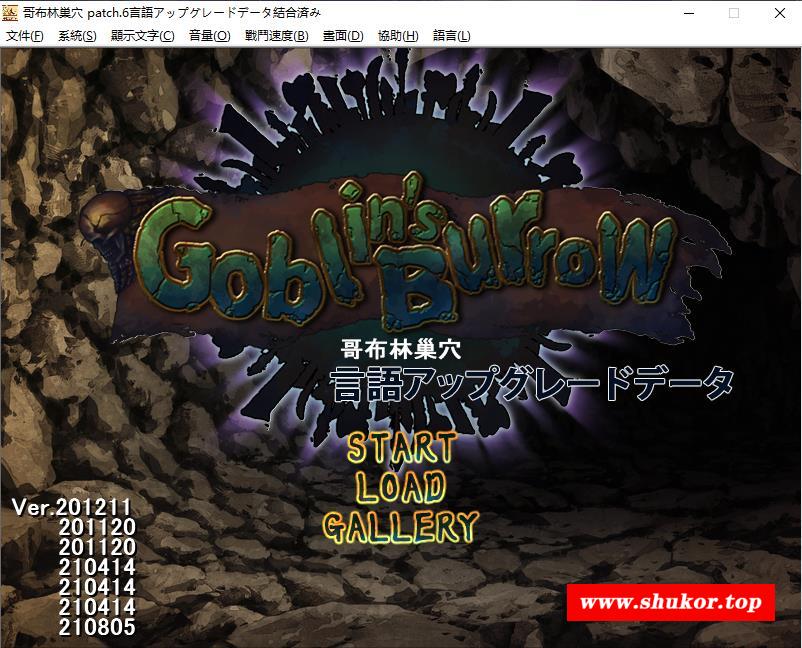The height and width of the screenshot is (648, 802).
Task: Open the GALLERY from title screen
Action: [401, 527]
